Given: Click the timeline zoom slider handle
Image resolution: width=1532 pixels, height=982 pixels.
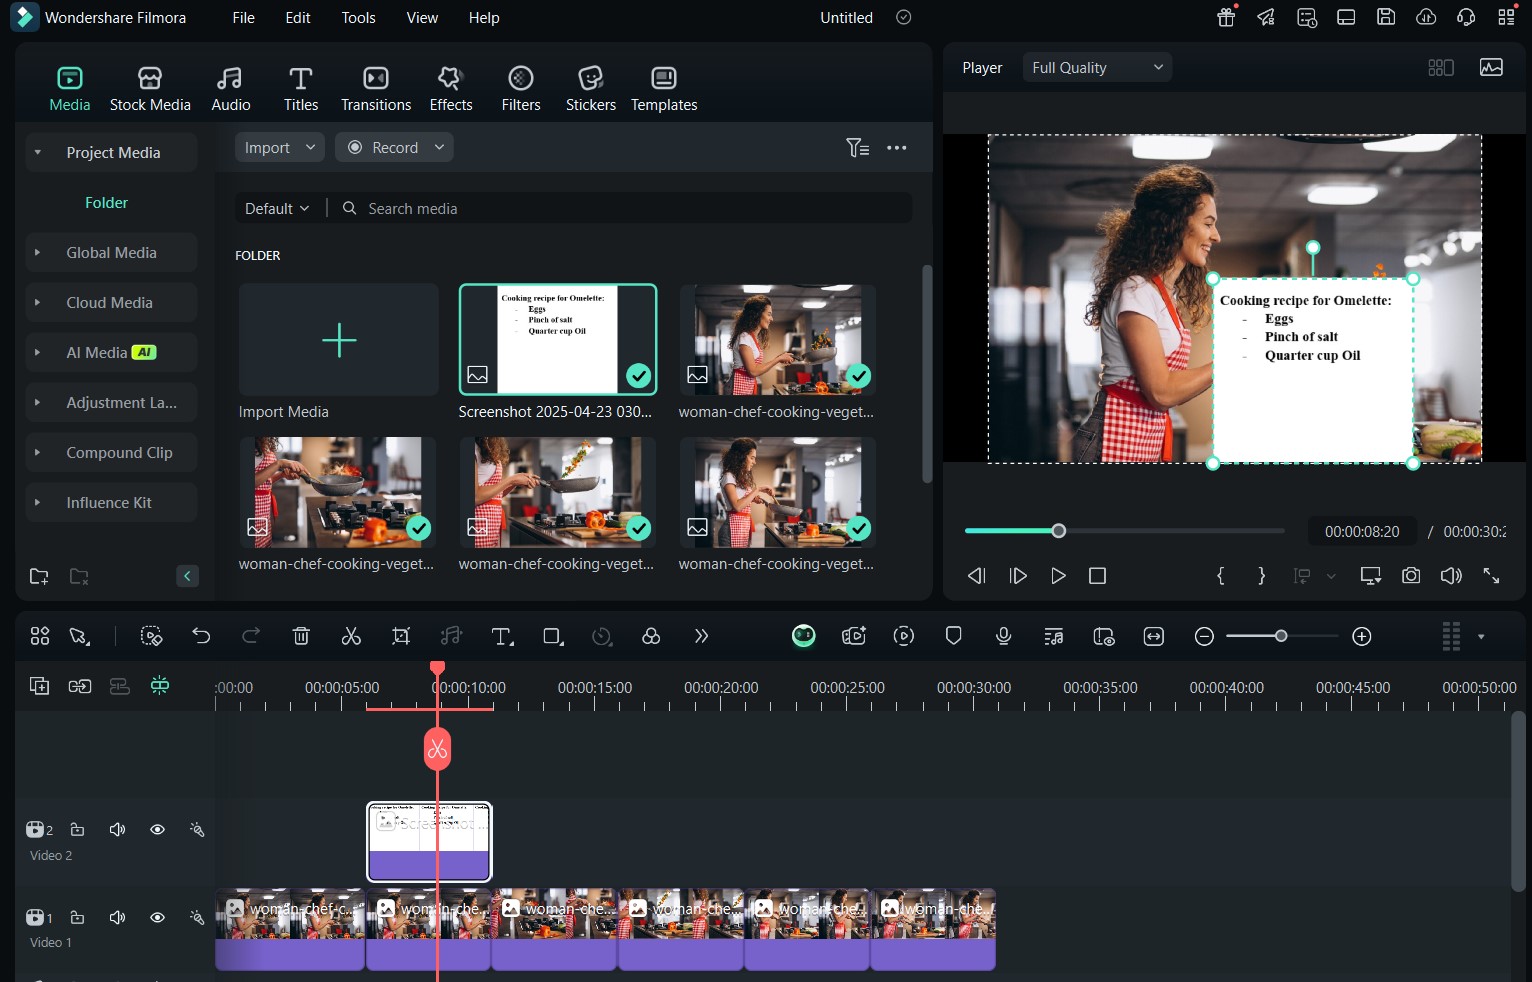Looking at the screenshot, I should coord(1281,636).
